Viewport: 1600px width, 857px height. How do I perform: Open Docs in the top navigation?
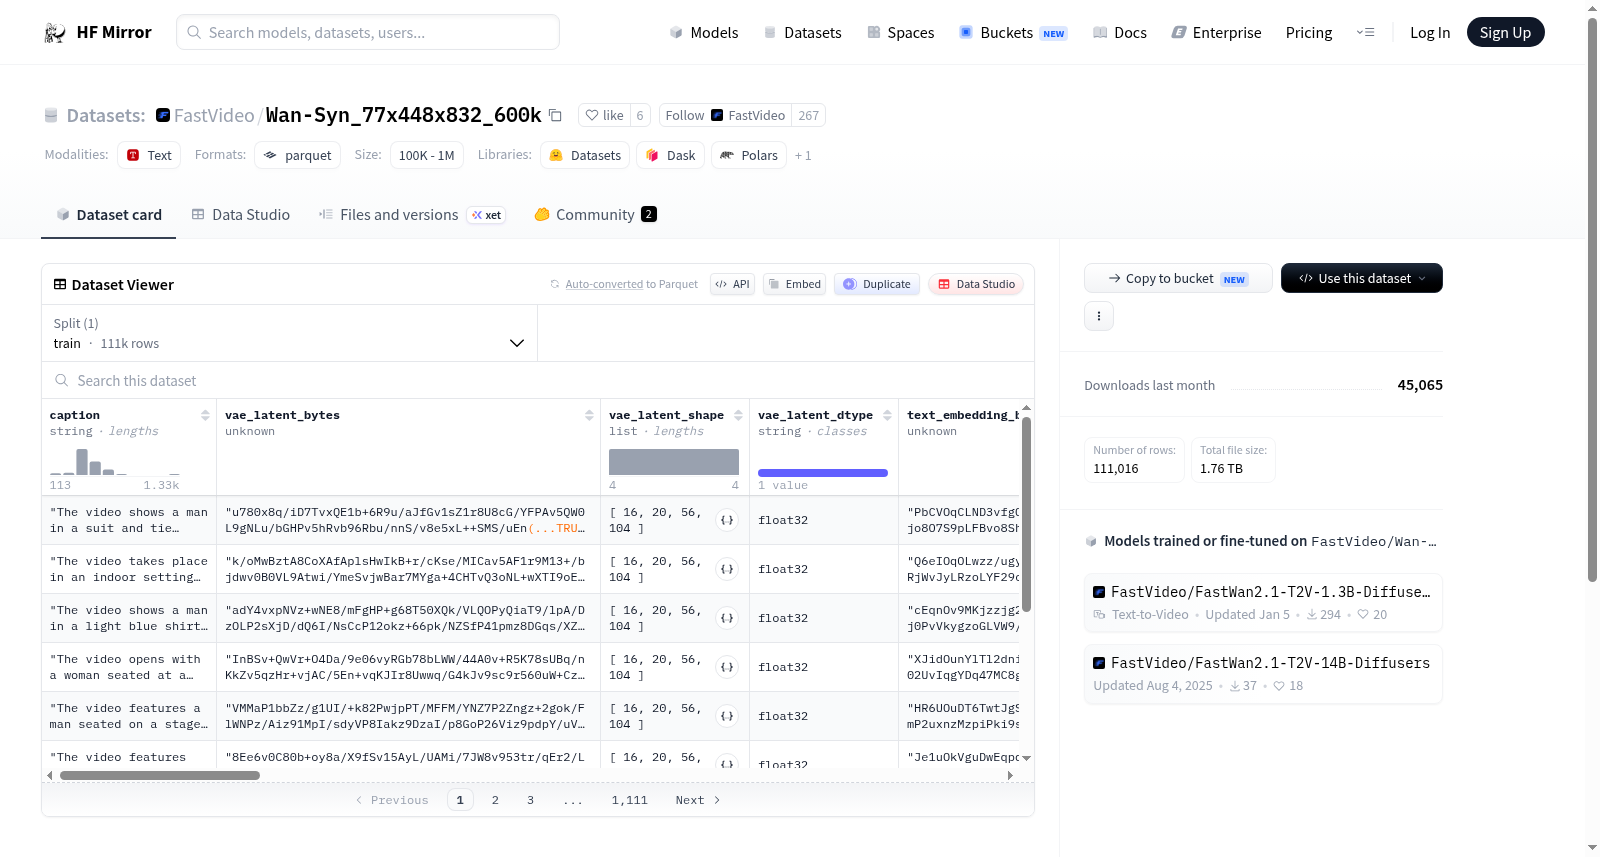coord(1120,33)
